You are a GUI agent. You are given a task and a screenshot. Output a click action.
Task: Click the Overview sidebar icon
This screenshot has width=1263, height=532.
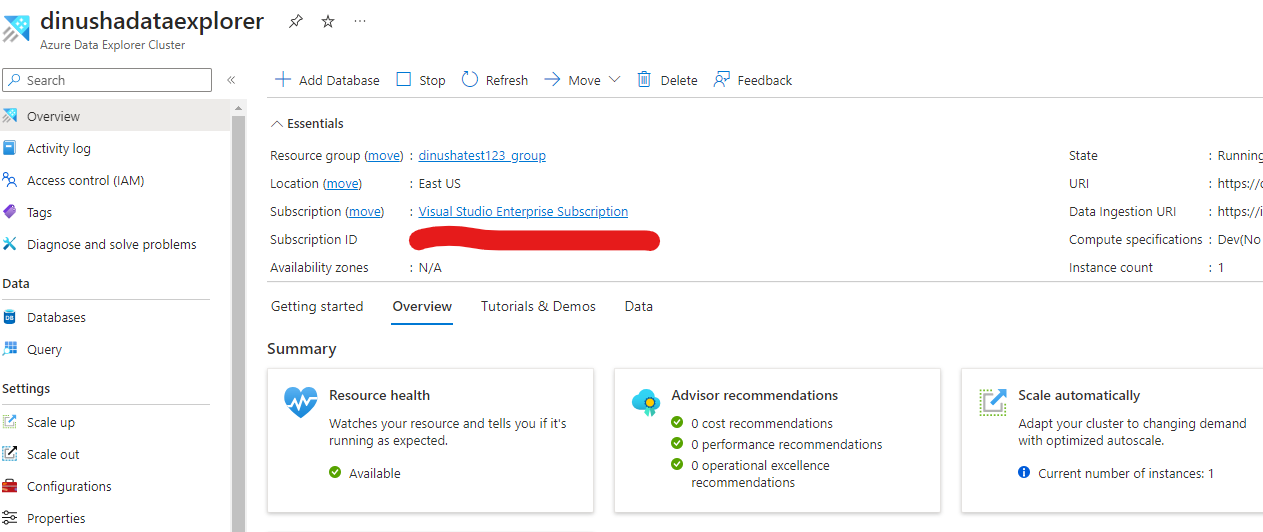click(10, 116)
